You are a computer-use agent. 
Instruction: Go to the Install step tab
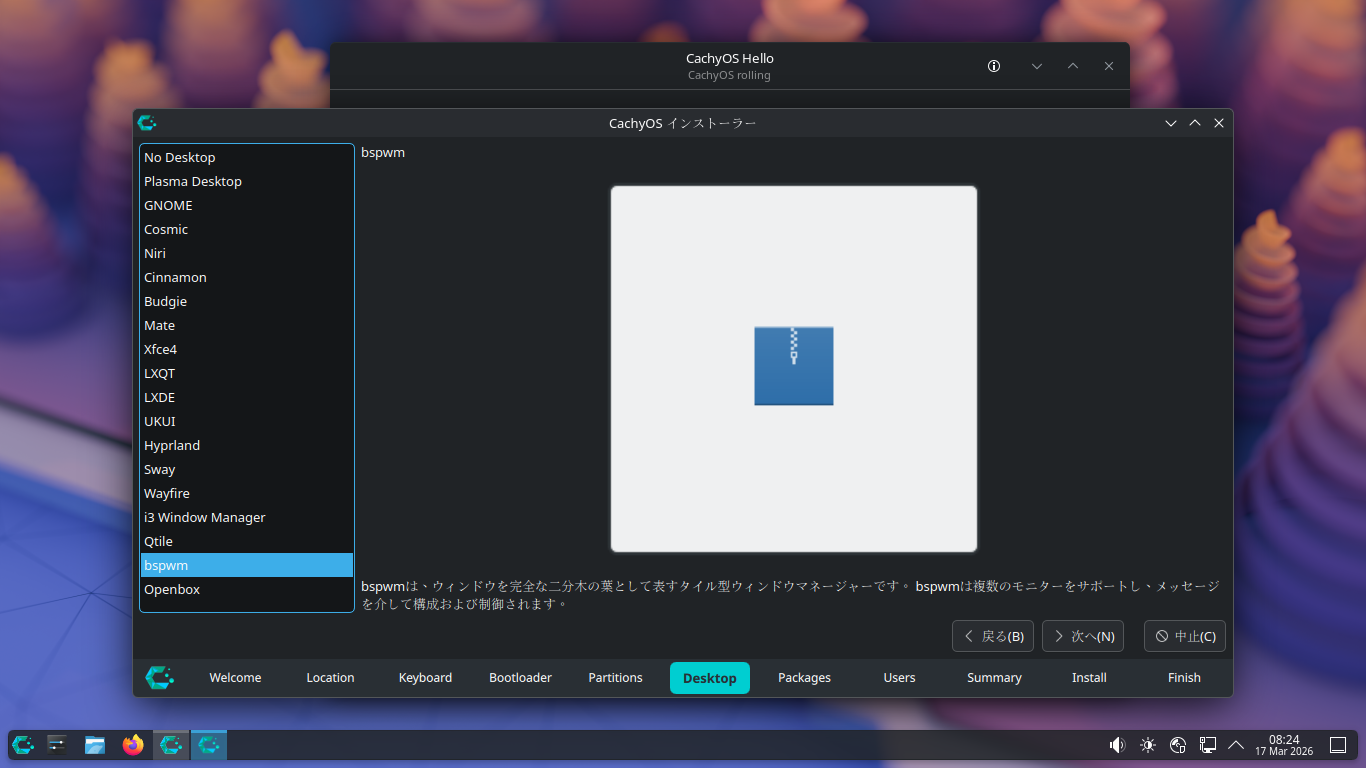coord(1089,678)
